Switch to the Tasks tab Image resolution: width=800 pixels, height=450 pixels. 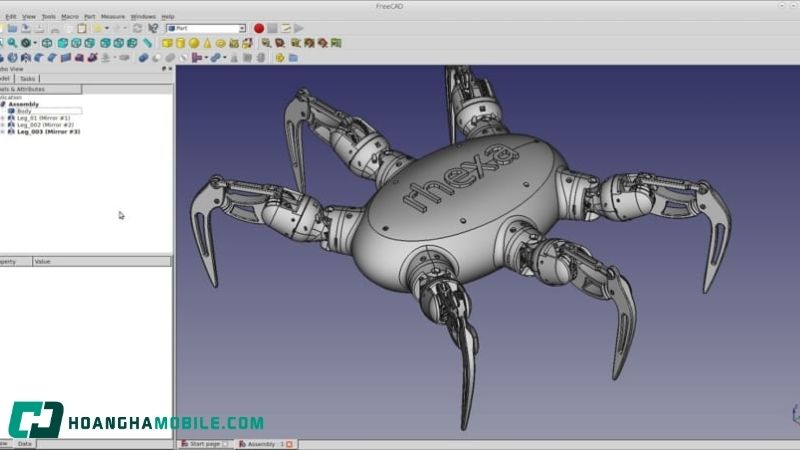(x=28, y=78)
